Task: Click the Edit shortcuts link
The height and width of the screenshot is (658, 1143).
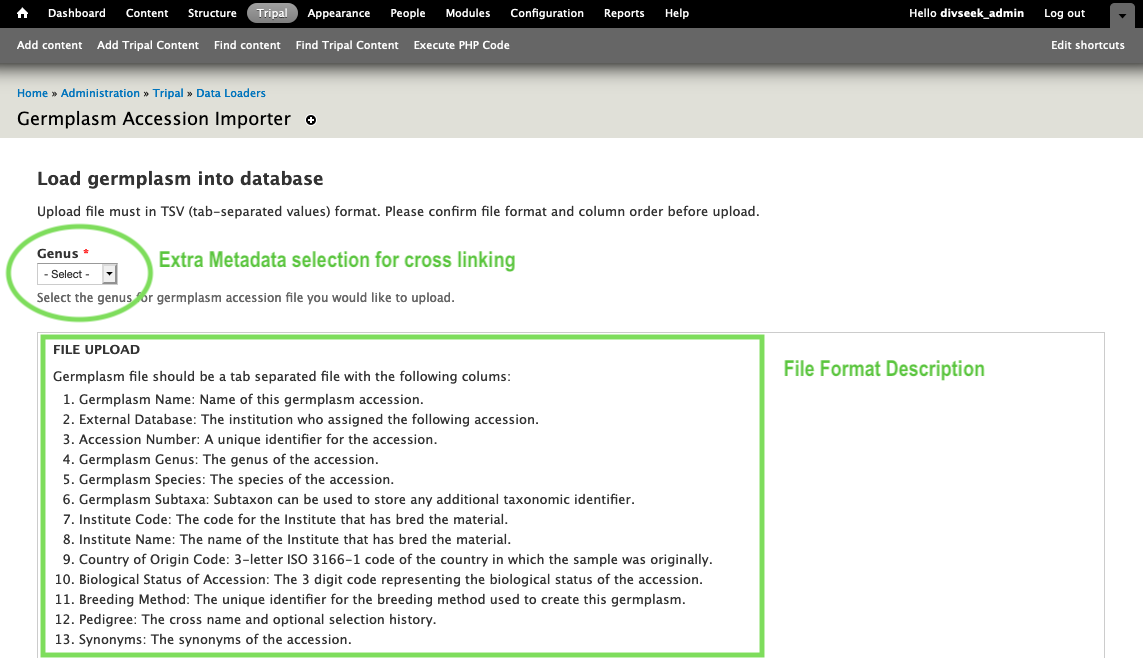Action: pyautogui.click(x=1088, y=45)
